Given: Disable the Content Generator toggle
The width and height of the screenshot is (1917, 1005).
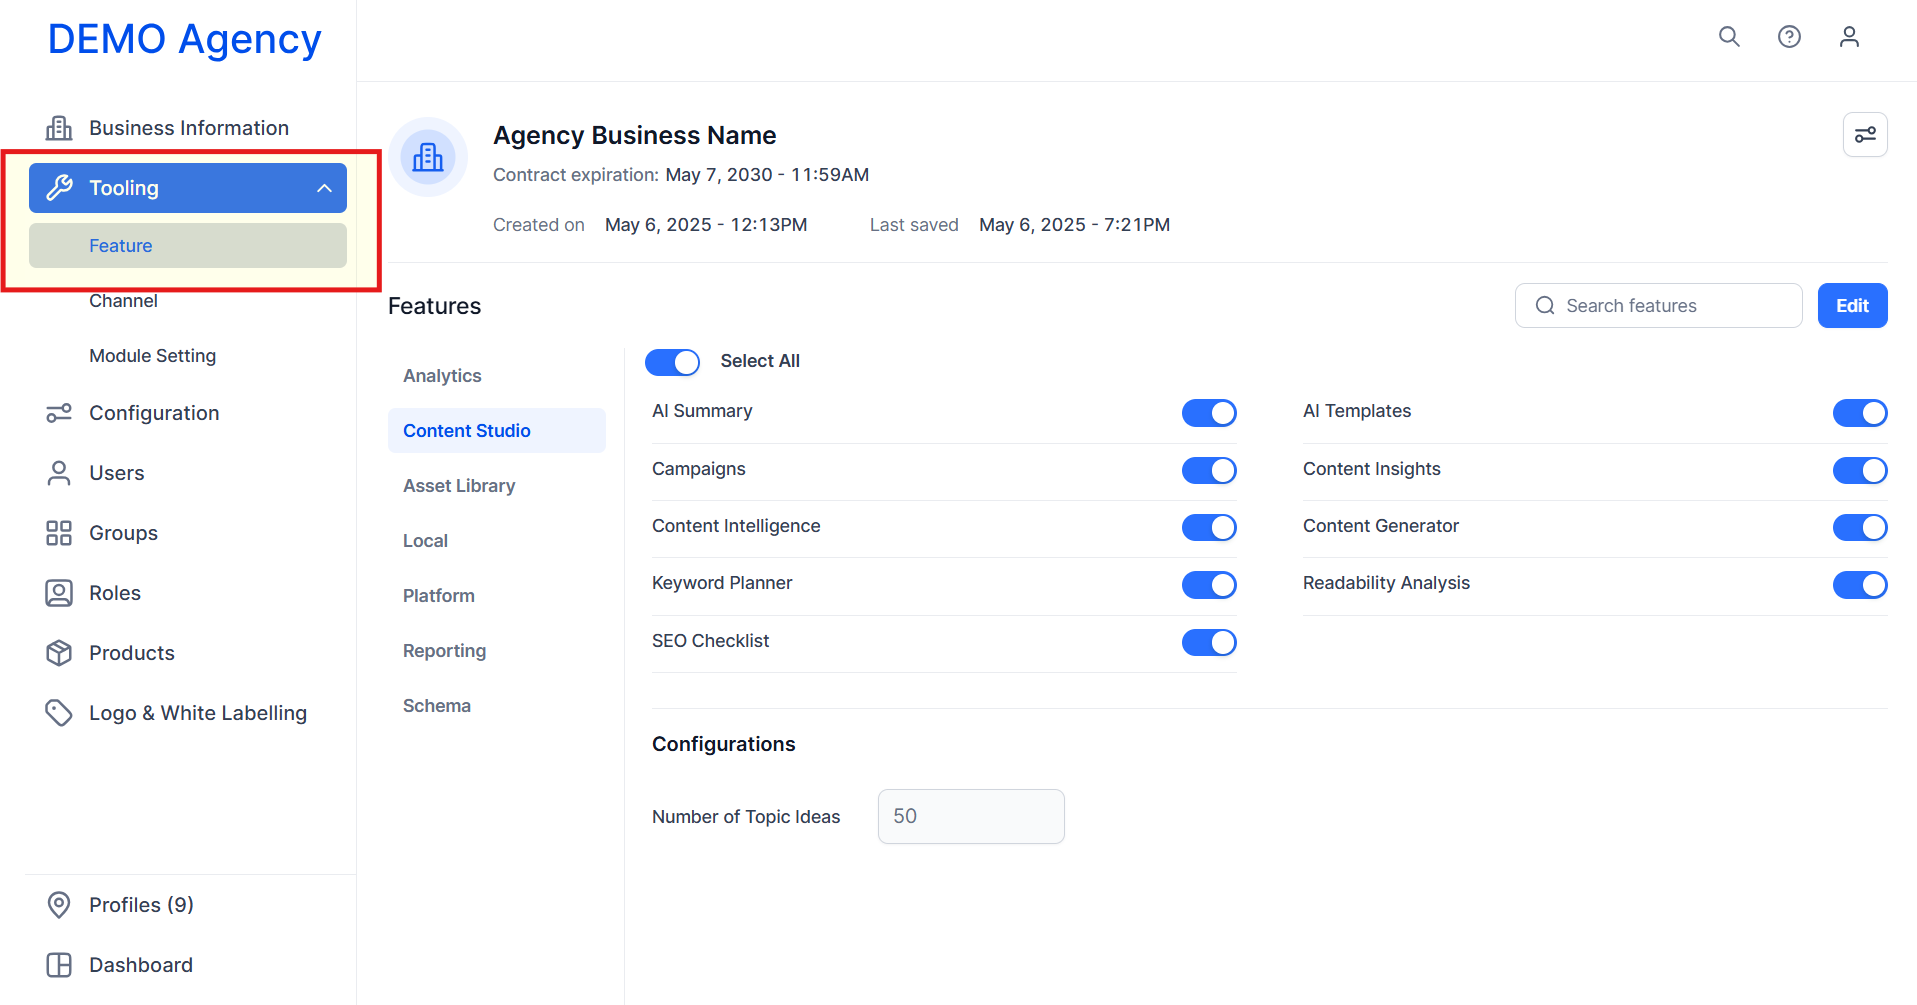Looking at the screenshot, I should 1860,527.
